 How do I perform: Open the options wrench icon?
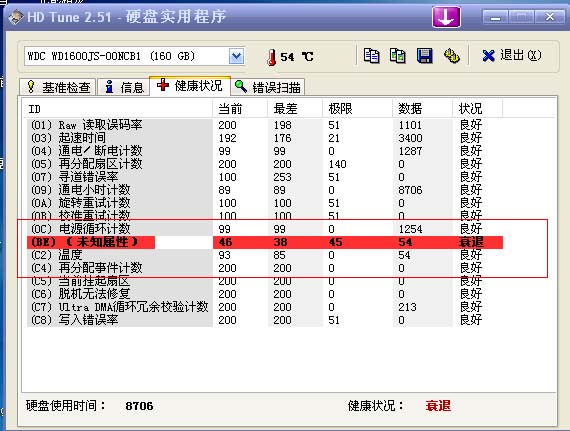click(x=451, y=56)
